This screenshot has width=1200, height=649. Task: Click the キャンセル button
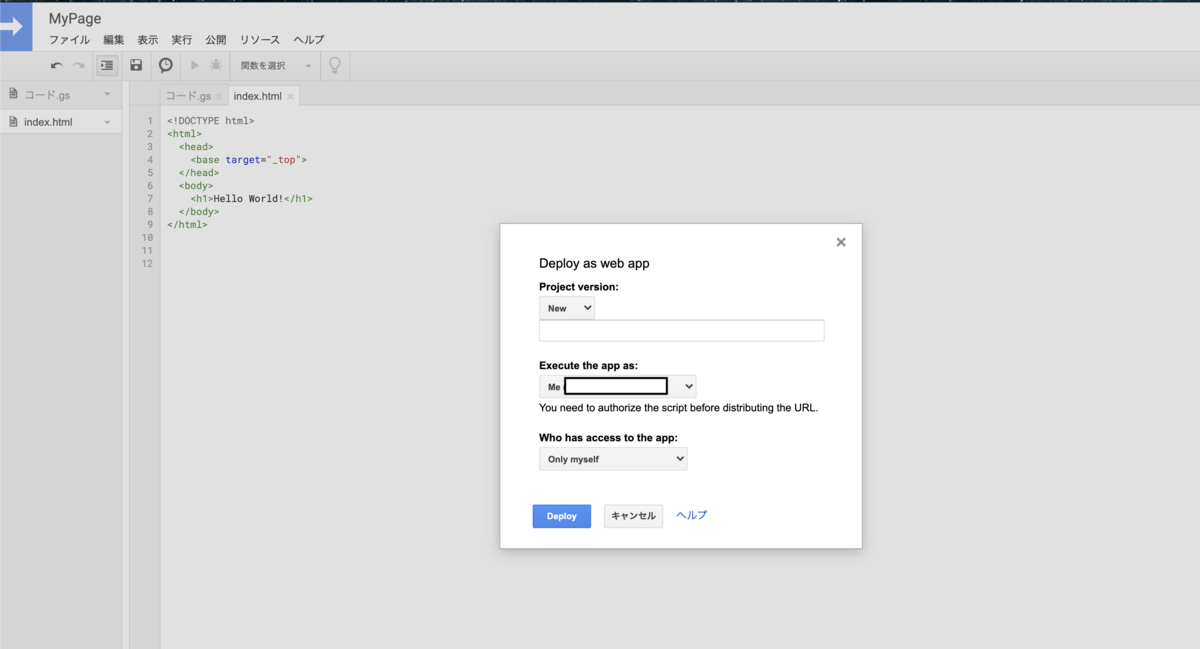(x=633, y=516)
